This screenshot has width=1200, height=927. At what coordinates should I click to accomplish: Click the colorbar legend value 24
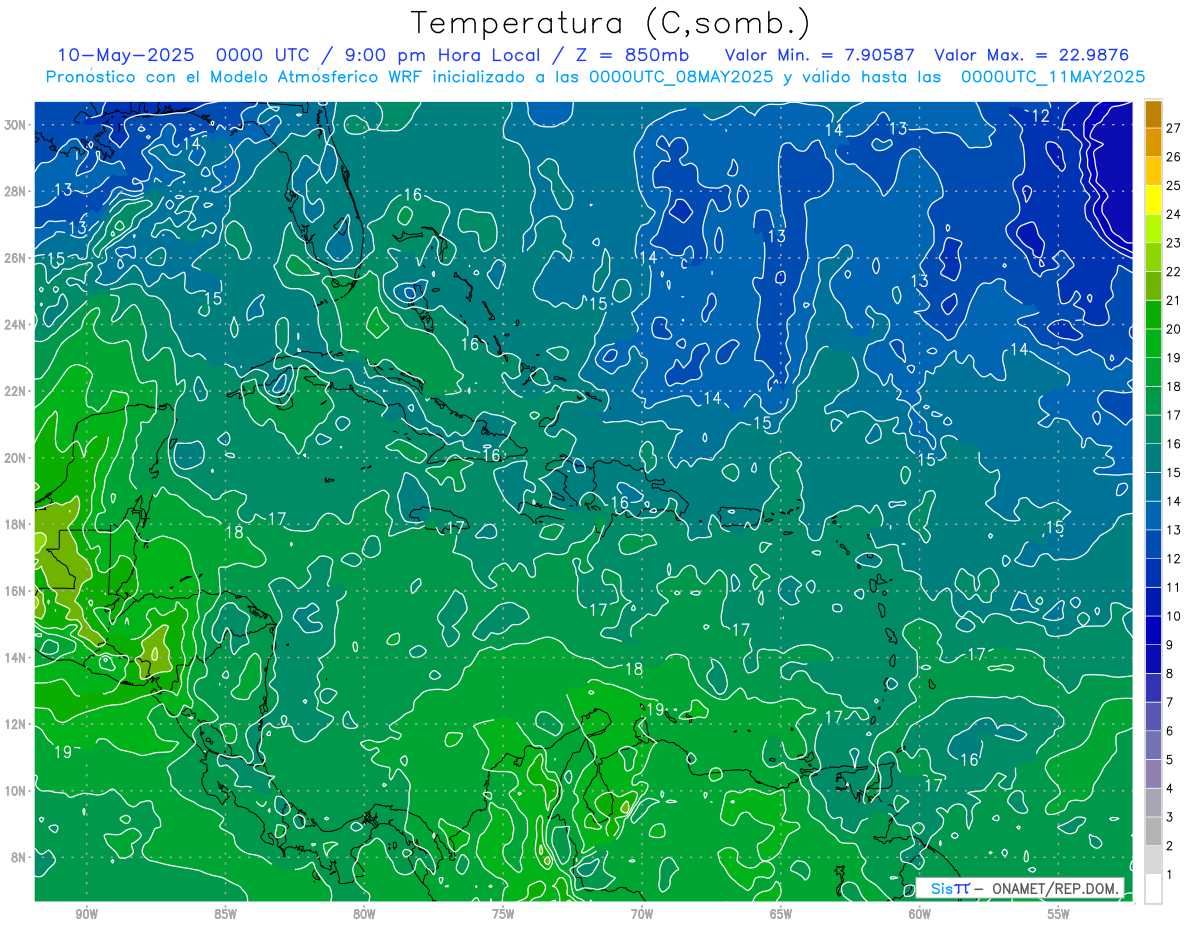1174,214
